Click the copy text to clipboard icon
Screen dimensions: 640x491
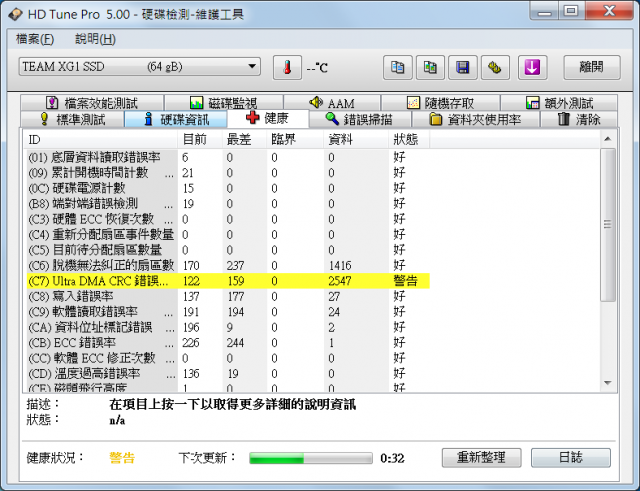(x=398, y=67)
